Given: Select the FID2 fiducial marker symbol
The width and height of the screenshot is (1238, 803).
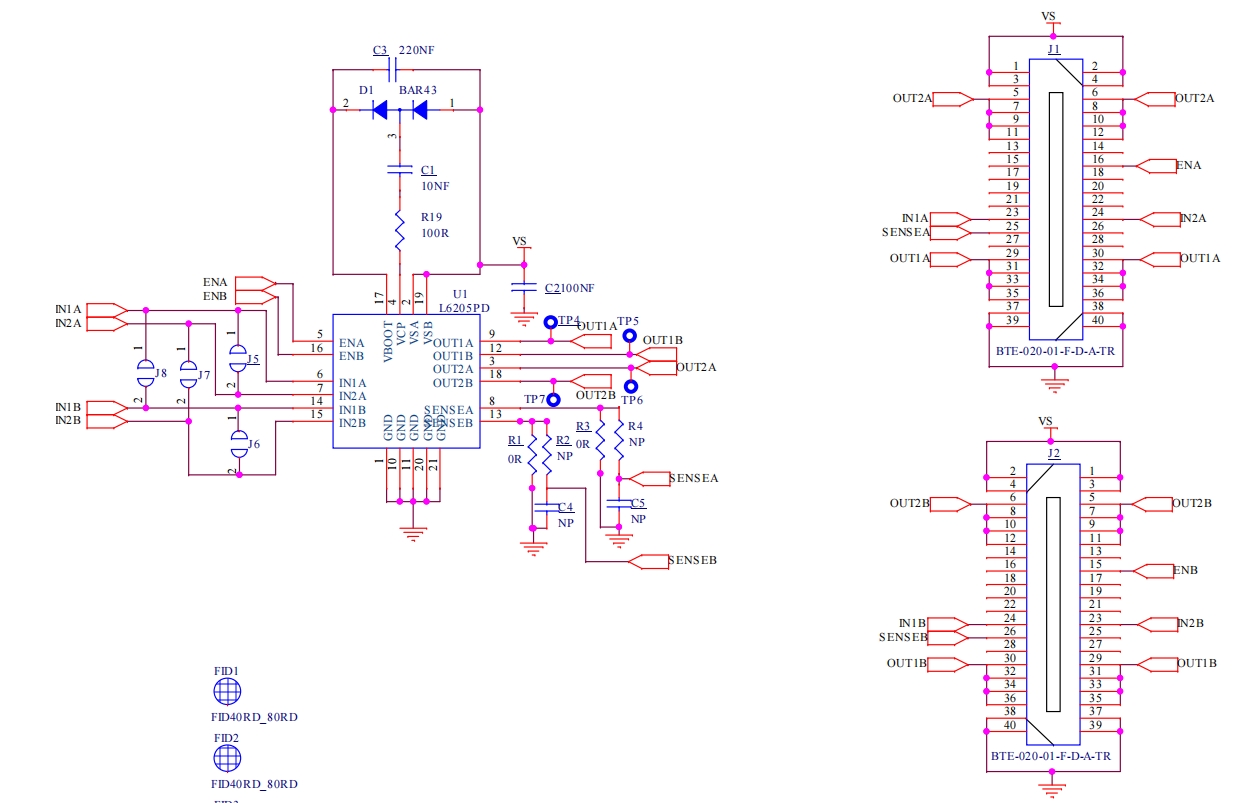Looking at the screenshot, I should 227,760.
